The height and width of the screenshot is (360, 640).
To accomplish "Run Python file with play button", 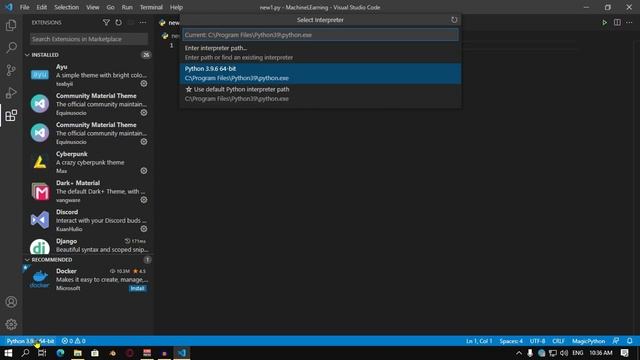I will 604,22.
